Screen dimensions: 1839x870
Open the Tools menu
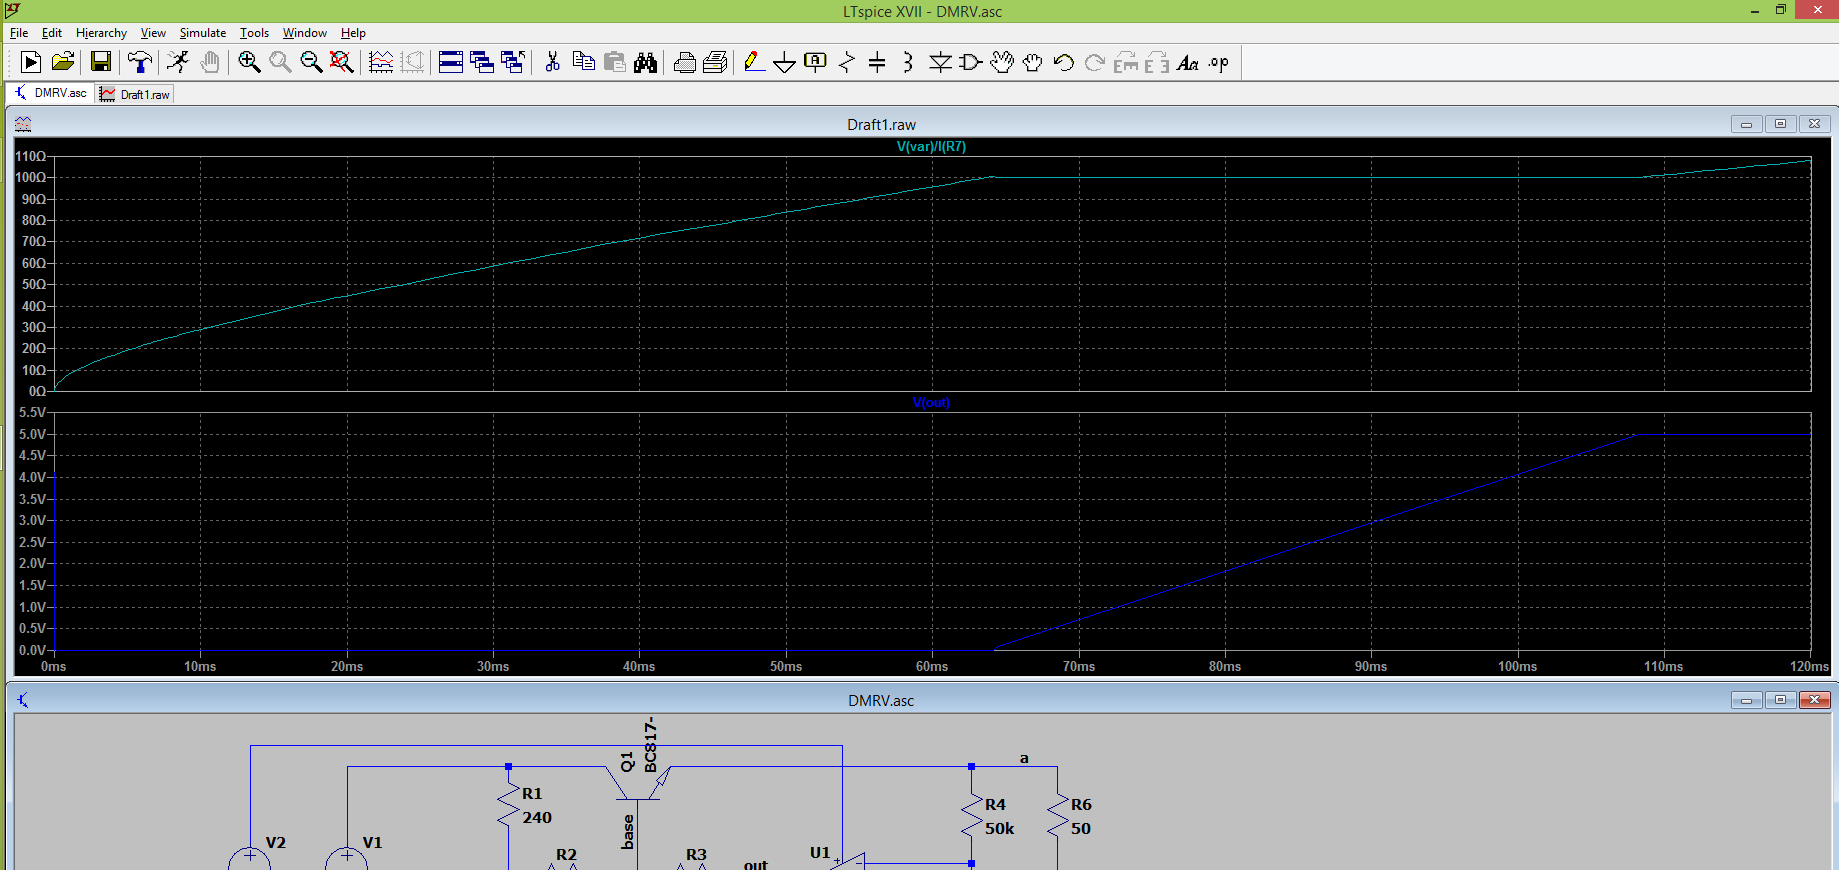coord(254,33)
